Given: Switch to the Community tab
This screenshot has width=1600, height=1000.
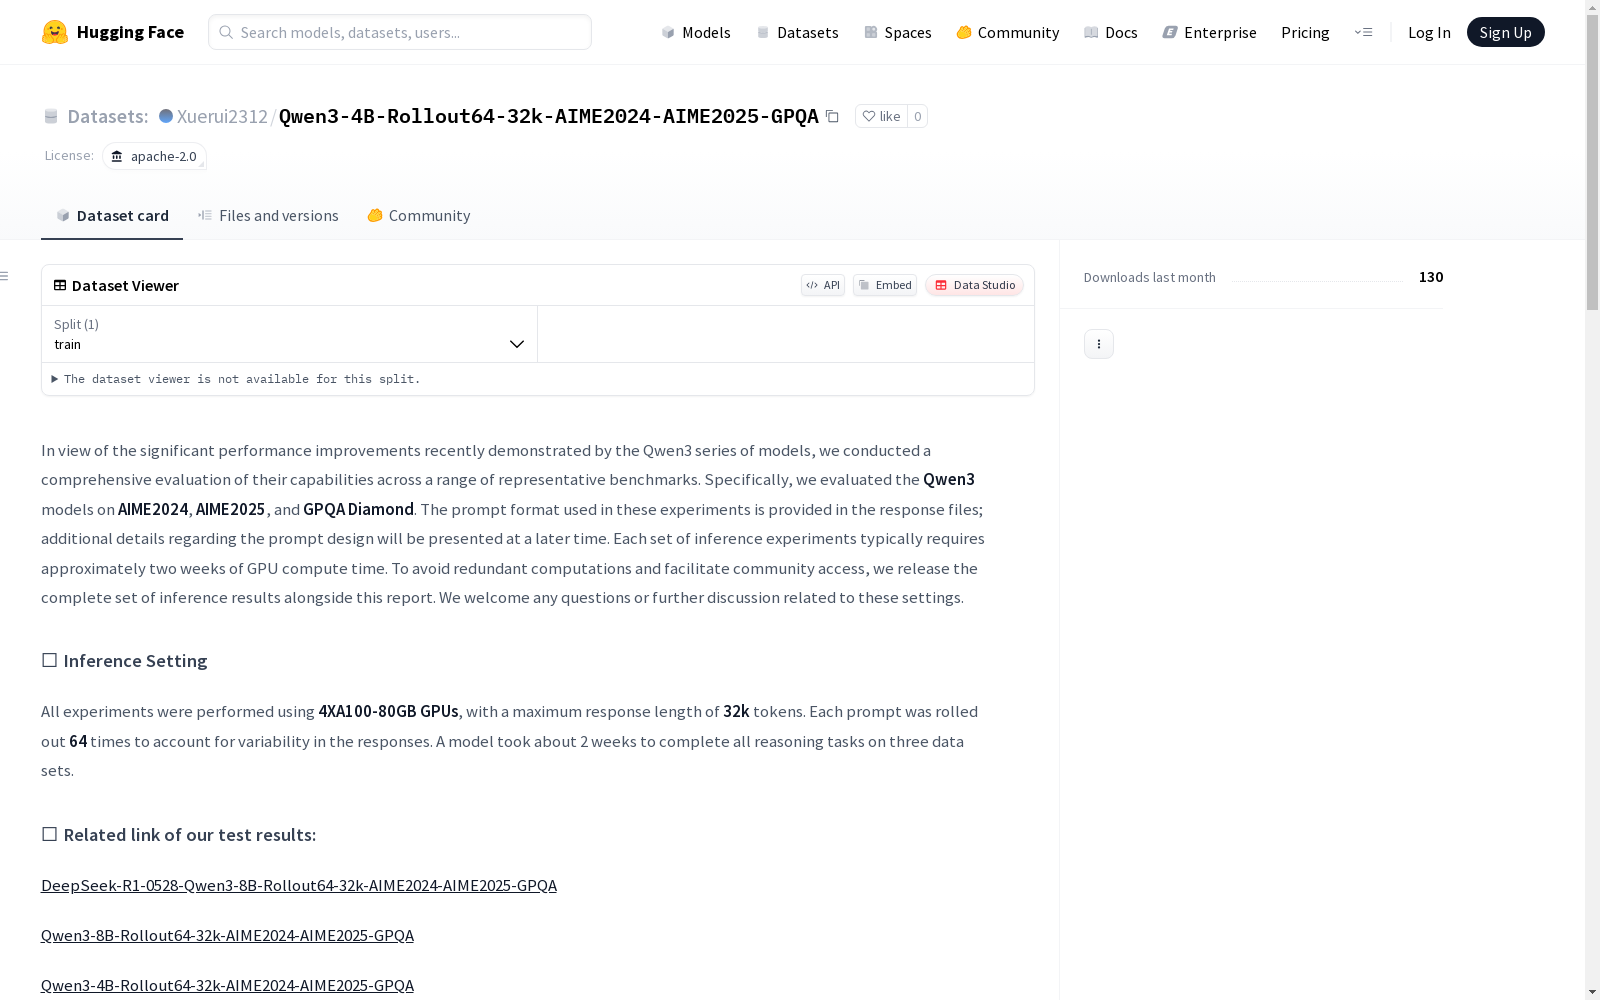Looking at the screenshot, I should [418, 215].
